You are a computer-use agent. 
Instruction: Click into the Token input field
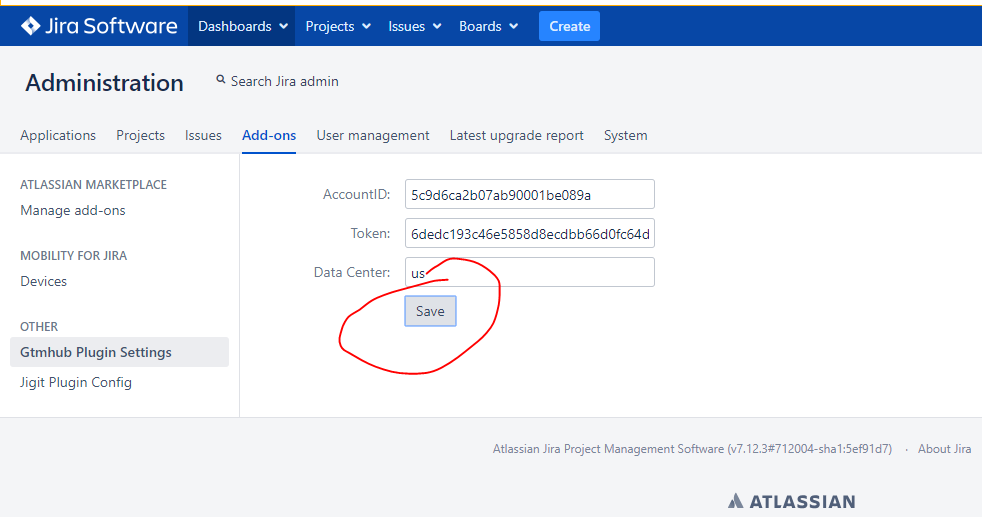(x=530, y=233)
